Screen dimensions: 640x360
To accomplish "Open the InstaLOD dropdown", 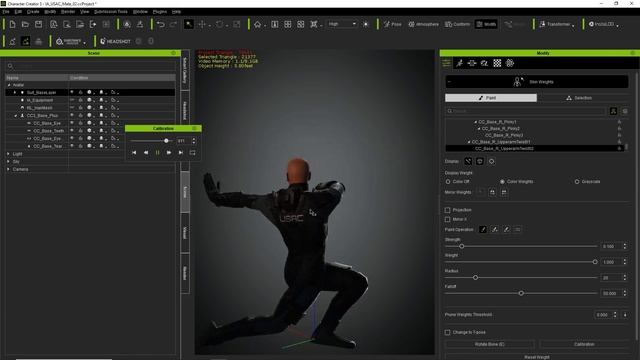I will [x=604, y=24].
